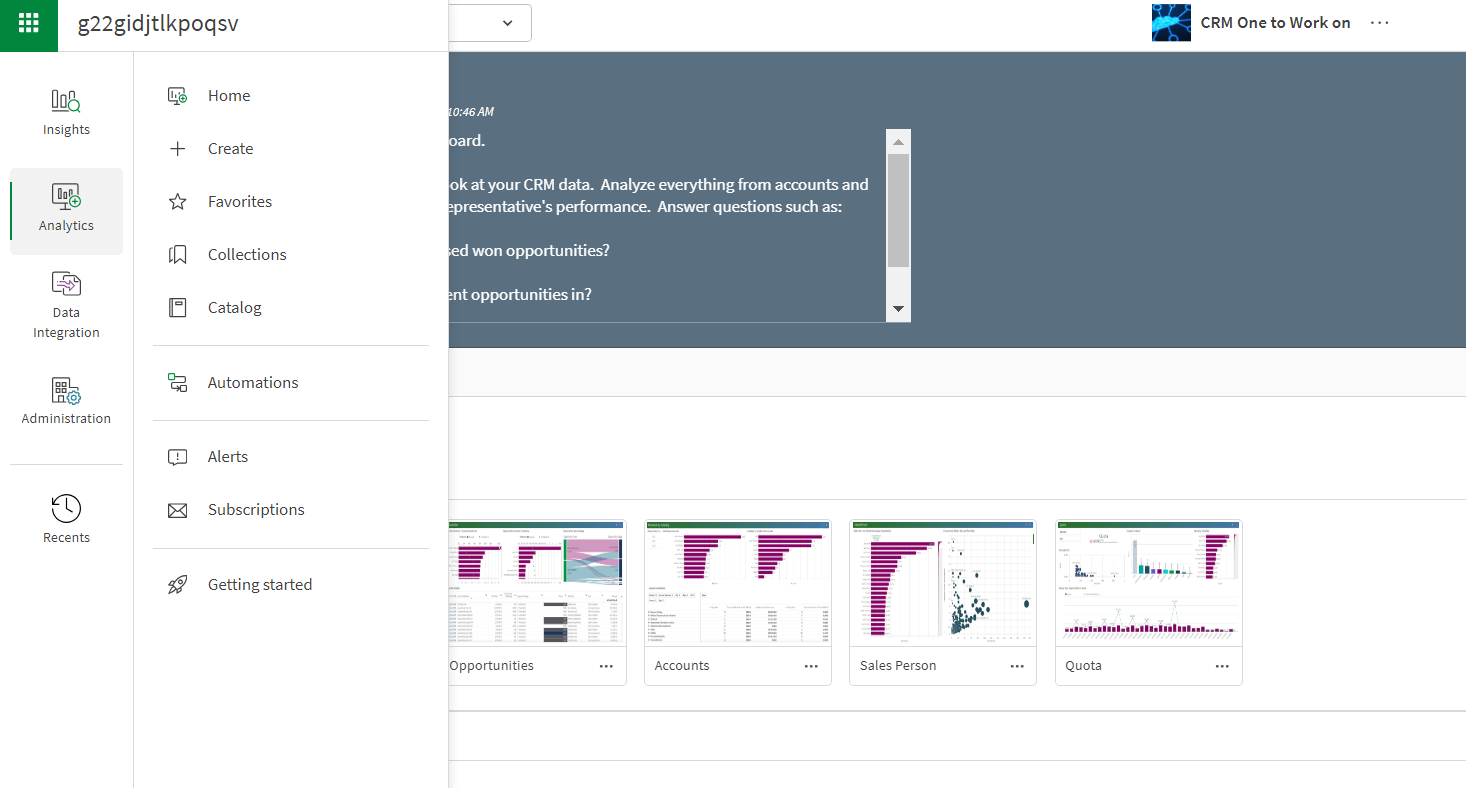Open the Sales Person sheet thumbnail
Viewport: 1466px width, 788px height.
942,580
